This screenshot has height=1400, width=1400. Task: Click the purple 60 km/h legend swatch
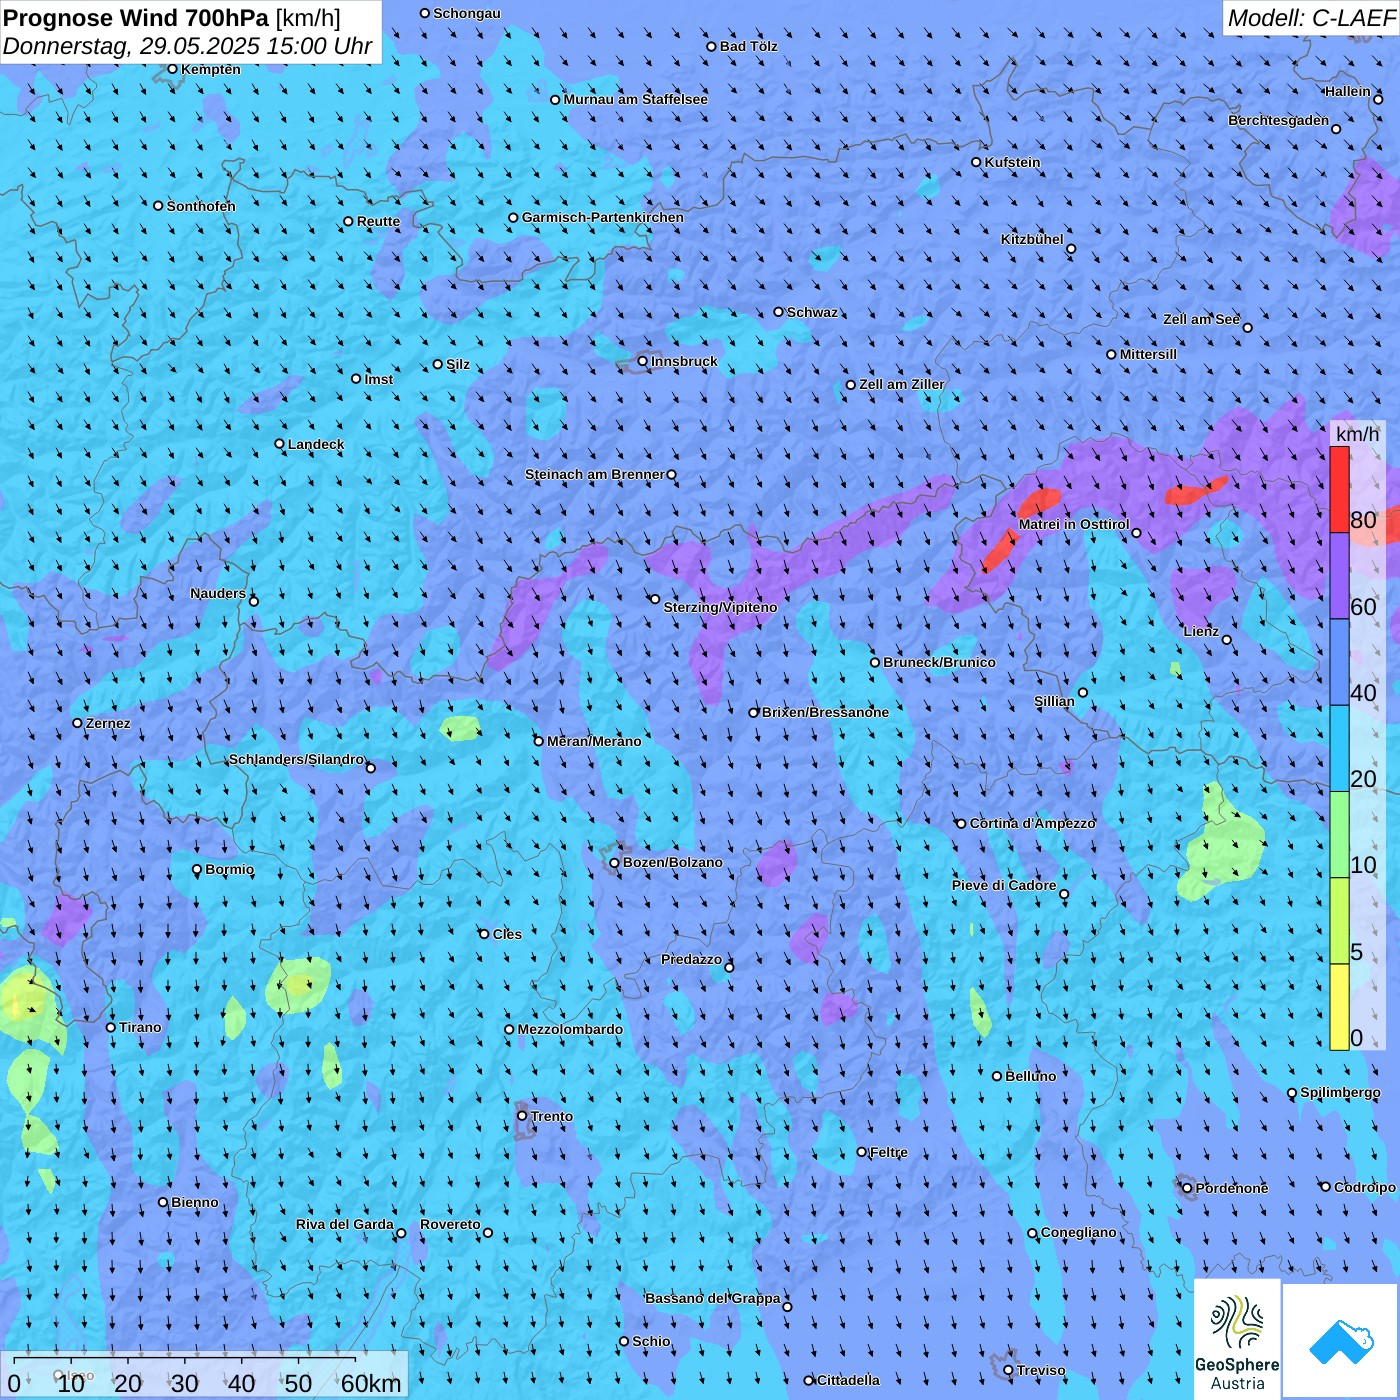tap(1339, 576)
